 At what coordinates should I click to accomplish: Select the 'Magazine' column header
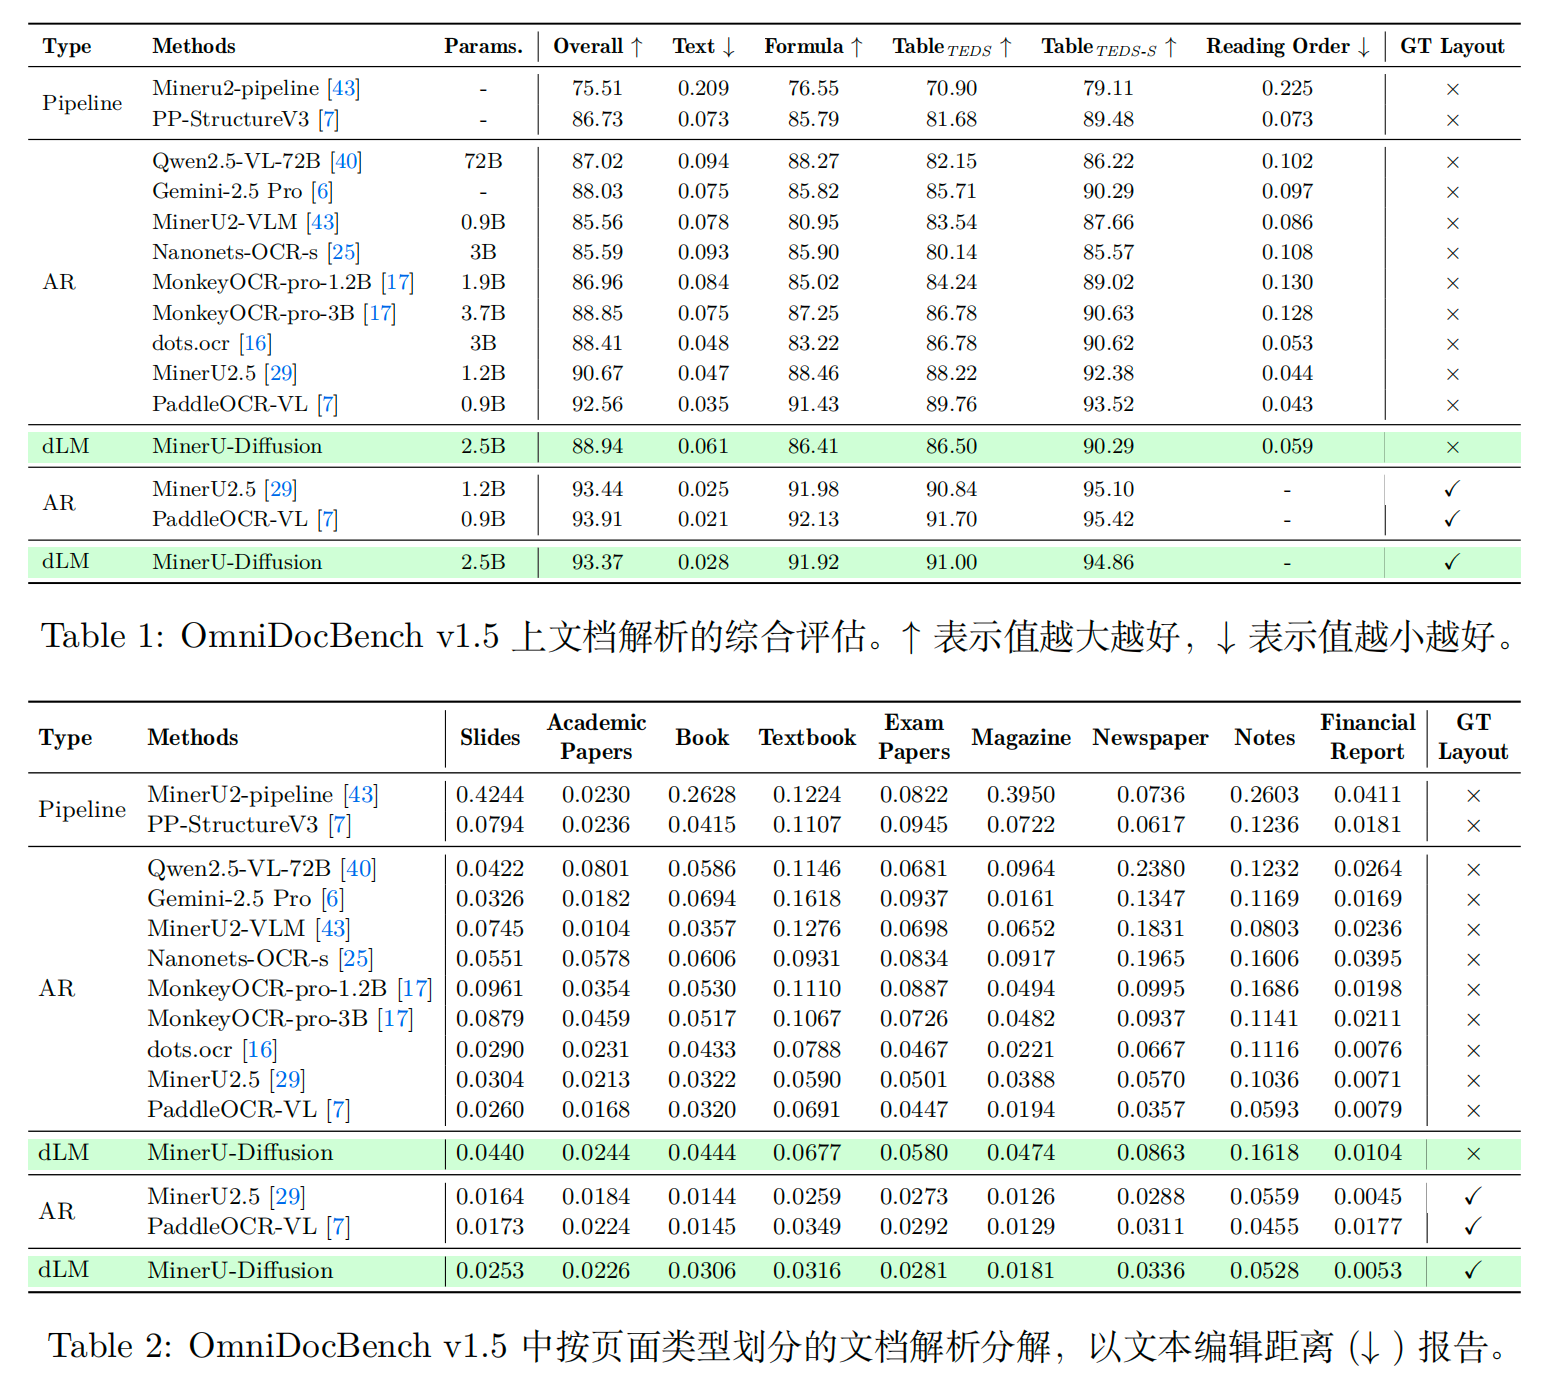point(1021,738)
